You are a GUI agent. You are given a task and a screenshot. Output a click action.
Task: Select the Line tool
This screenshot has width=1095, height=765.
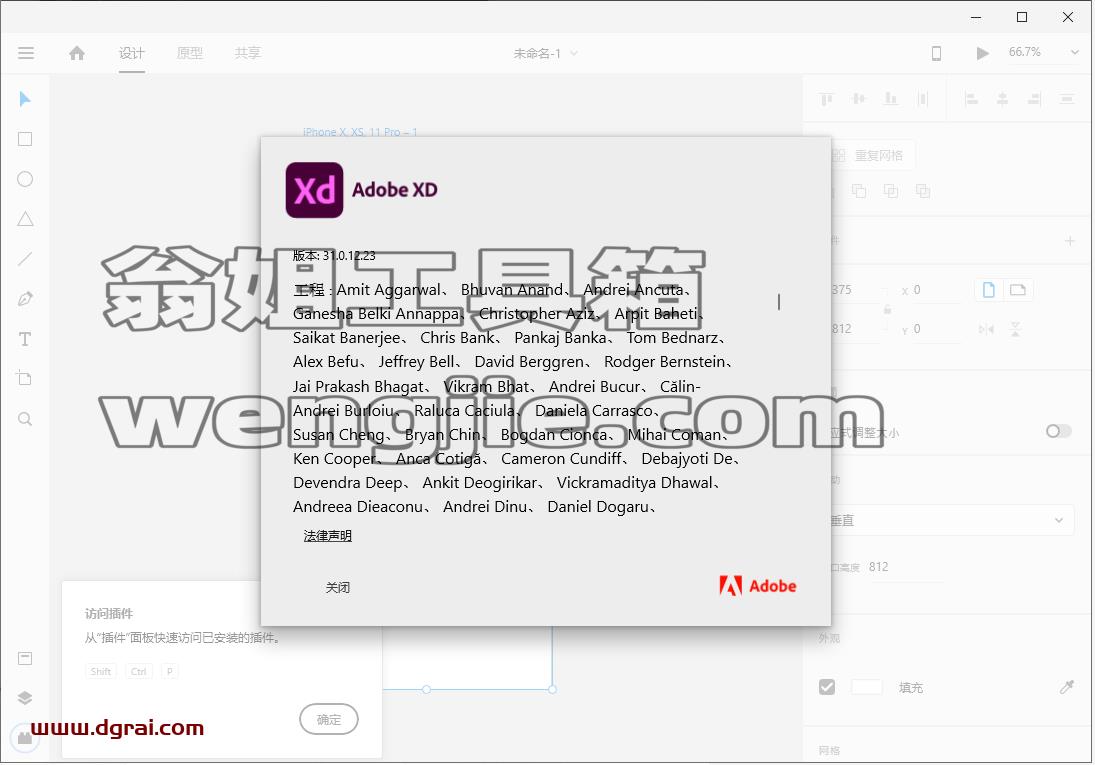25,259
